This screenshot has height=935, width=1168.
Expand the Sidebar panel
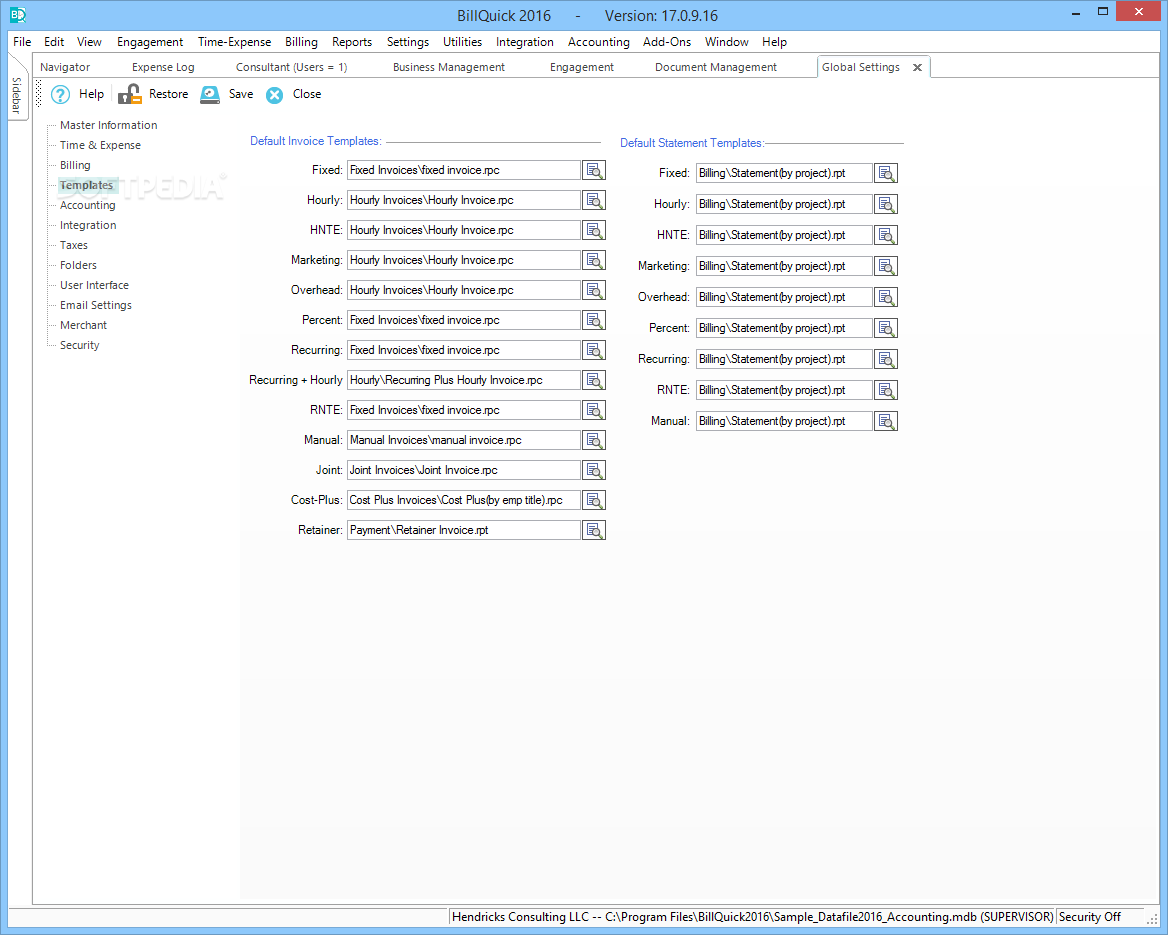16,95
